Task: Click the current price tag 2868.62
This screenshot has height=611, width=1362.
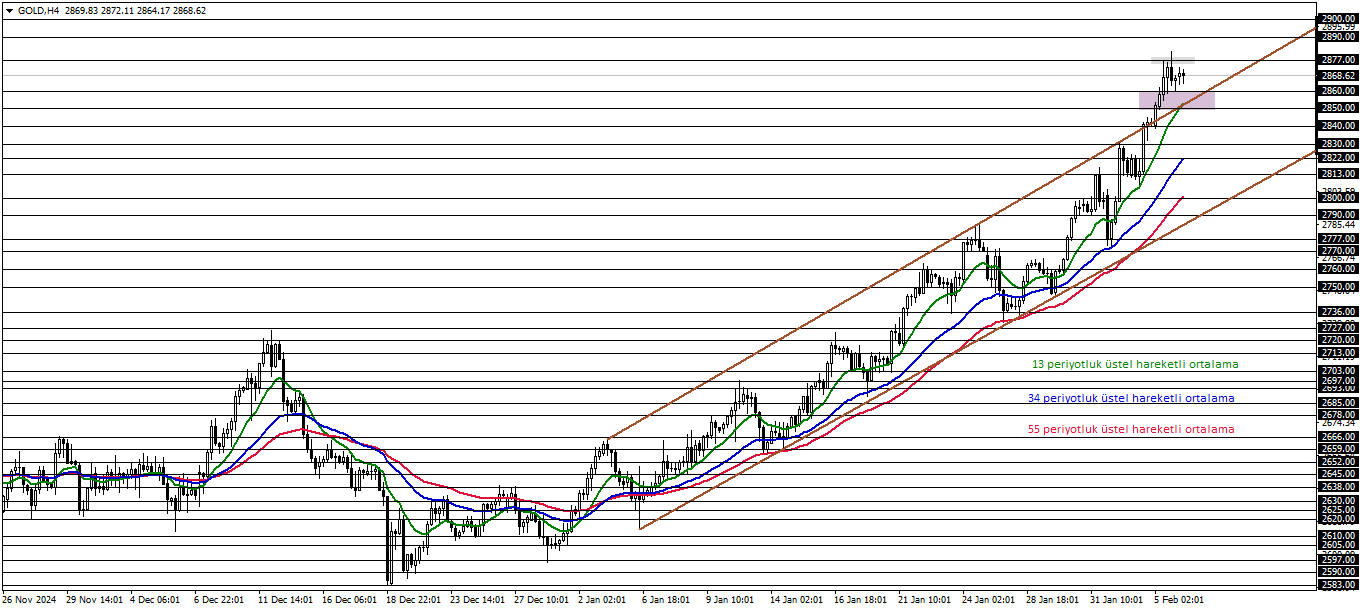Action: (x=1338, y=75)
